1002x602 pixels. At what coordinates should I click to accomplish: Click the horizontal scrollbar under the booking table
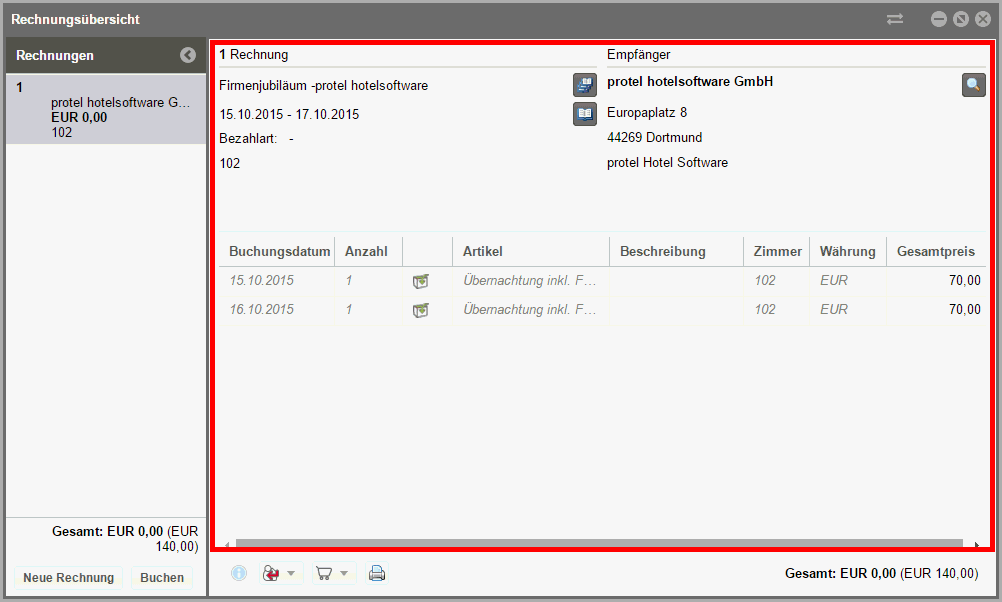[600, 544]
